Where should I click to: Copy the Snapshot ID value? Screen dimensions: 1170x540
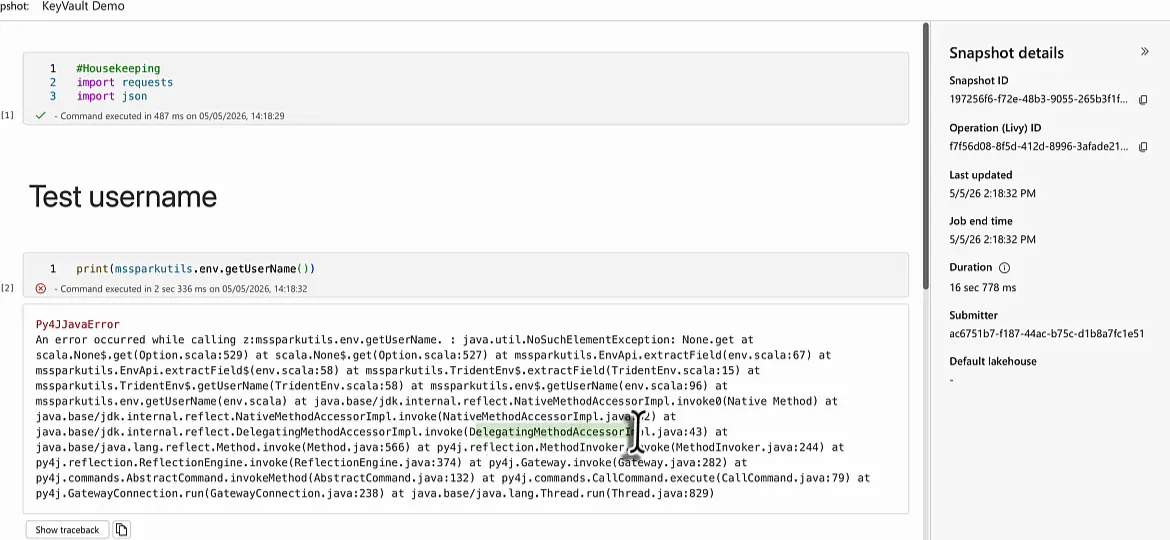point(1142,100)
